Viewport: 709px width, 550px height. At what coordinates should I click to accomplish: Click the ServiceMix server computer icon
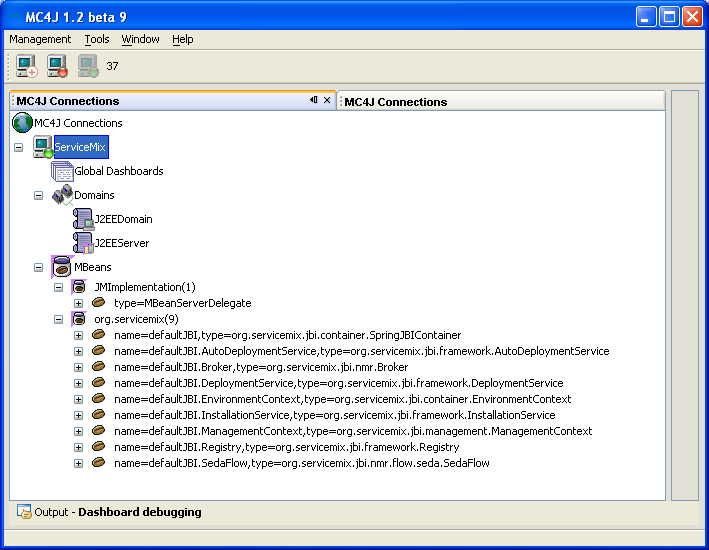click(43, 147)
